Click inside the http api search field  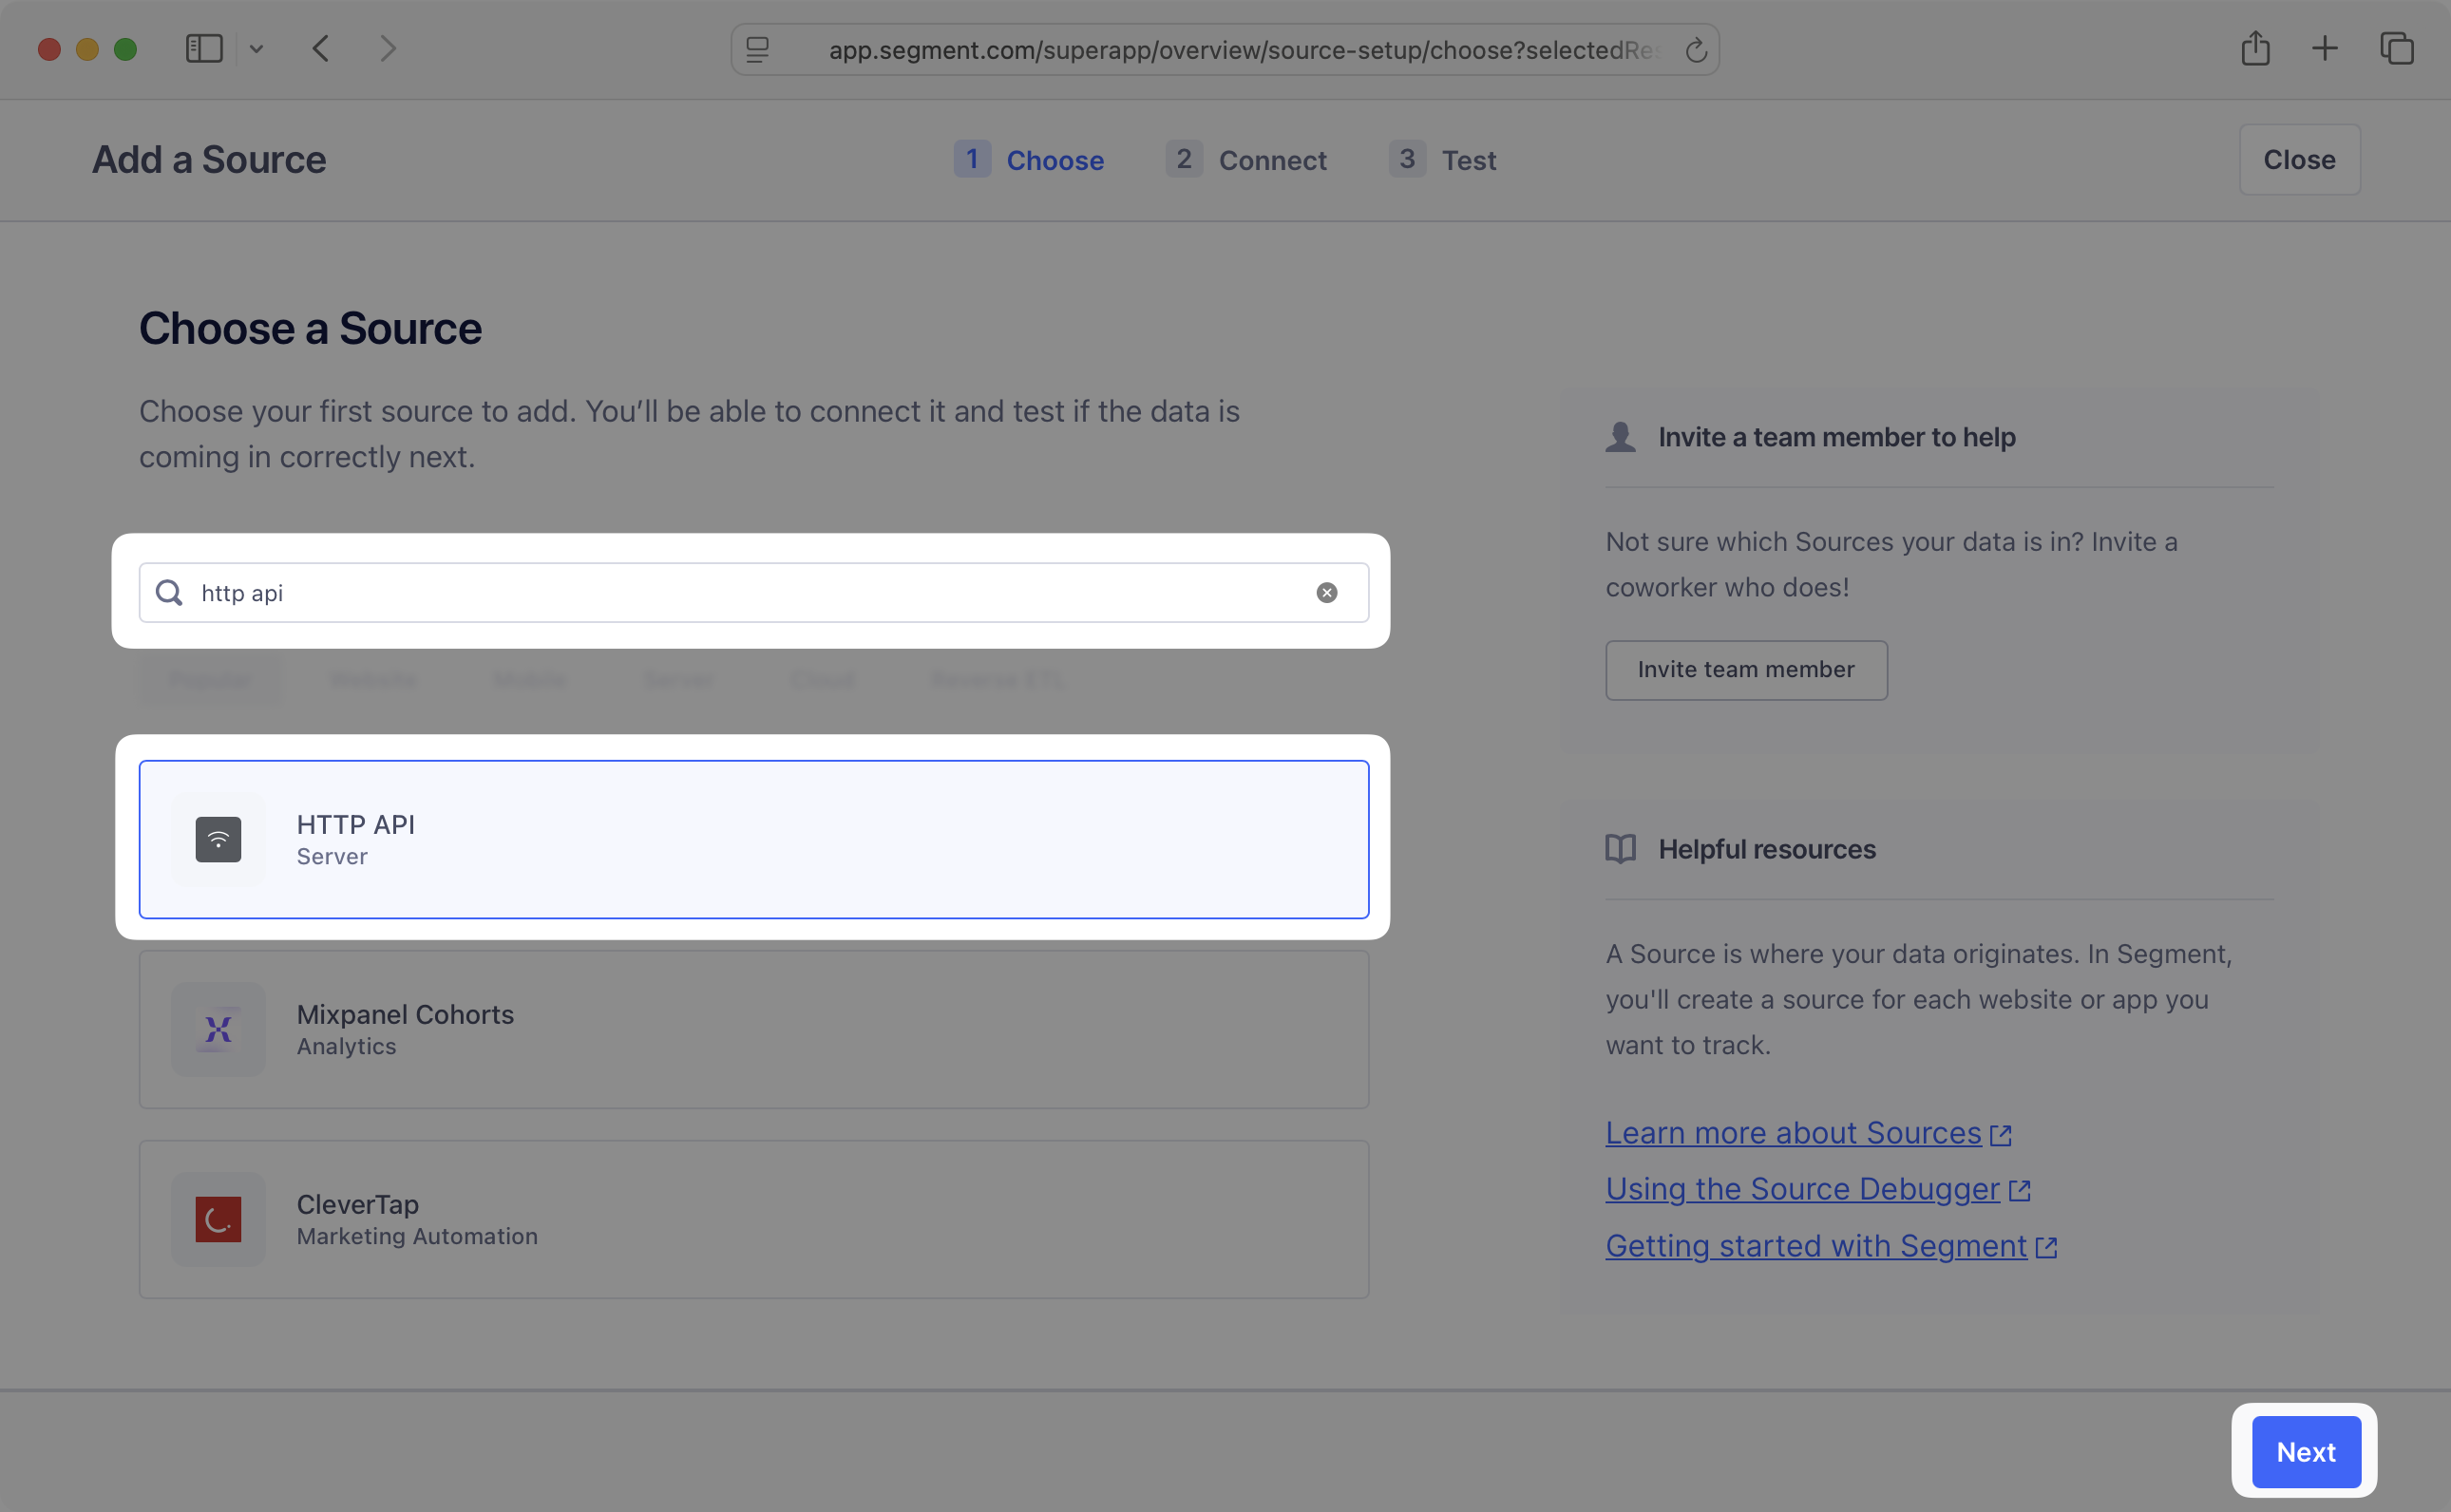700,593
